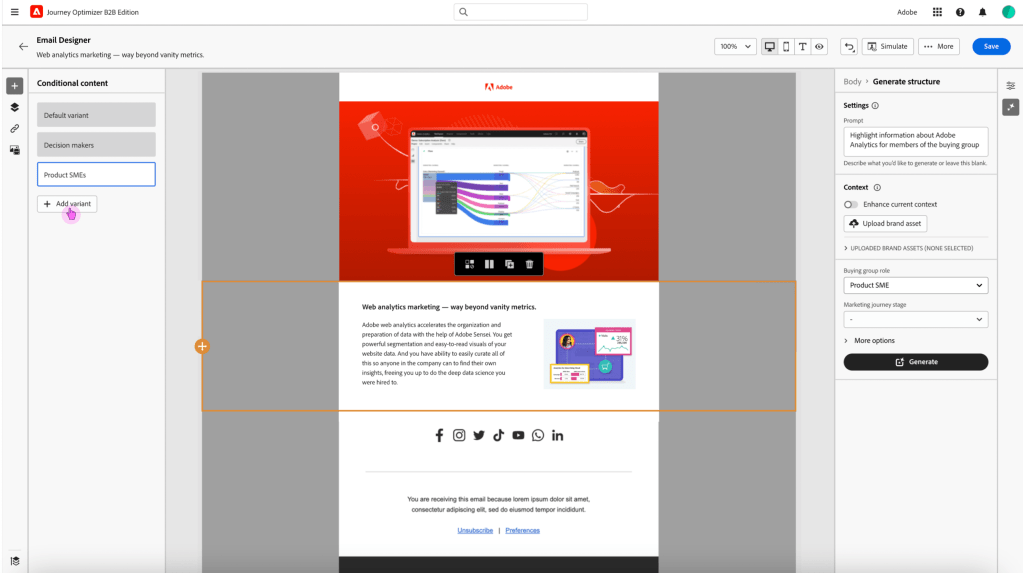Click the bottom-left sidebar icon
Screen dimensions: 1023x573
pos(15,561)
